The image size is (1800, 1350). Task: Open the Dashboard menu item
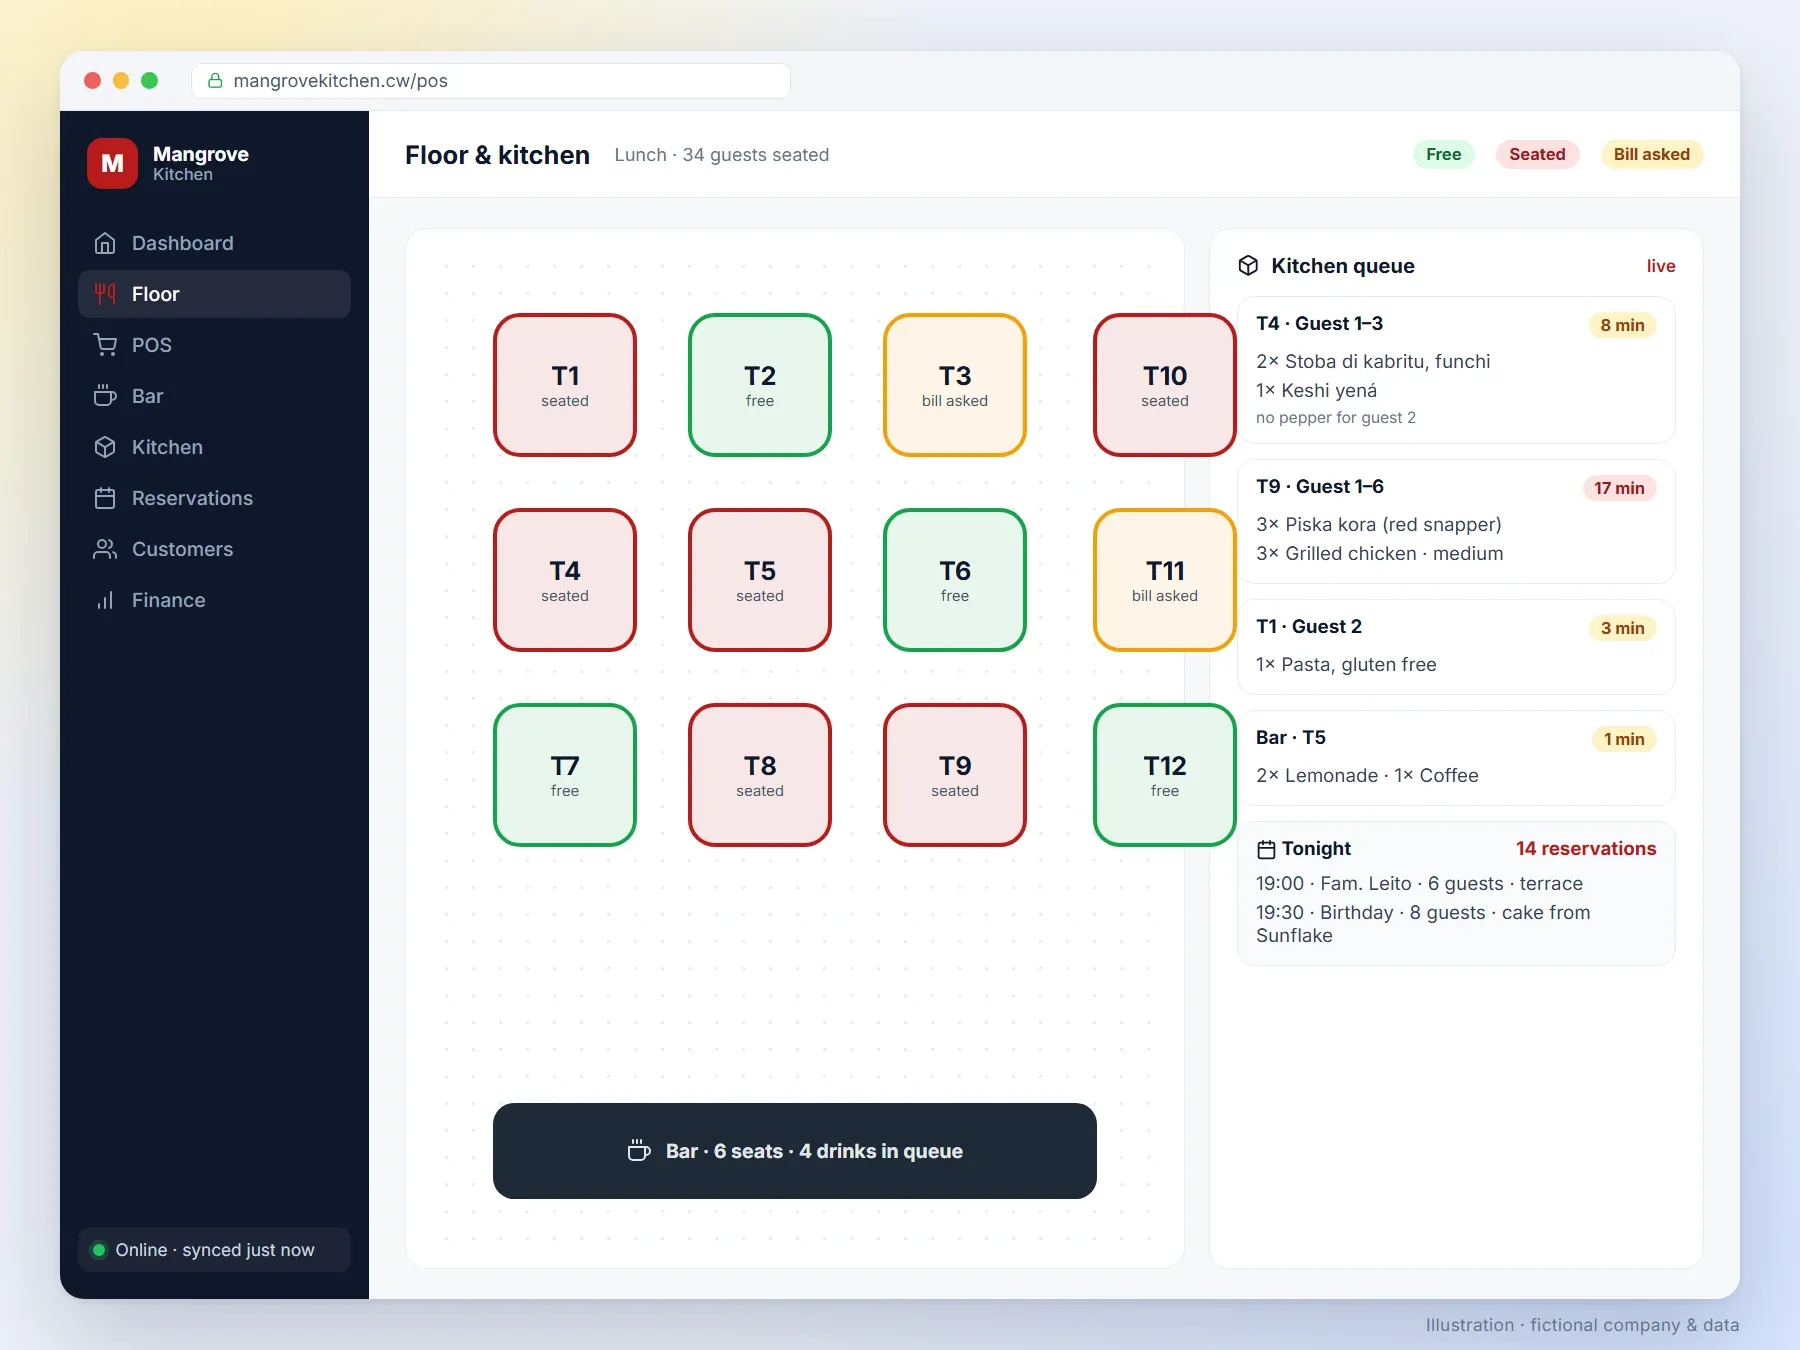pyautogui.click(x=214, y=243)
